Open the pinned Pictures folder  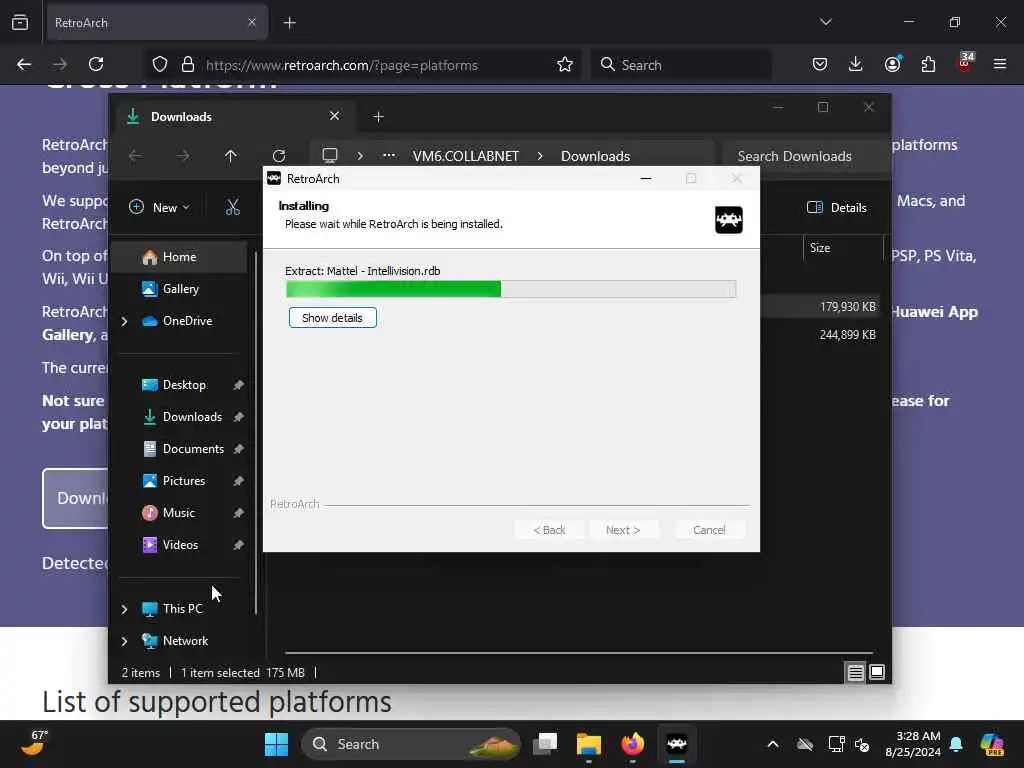pos(183,481)
